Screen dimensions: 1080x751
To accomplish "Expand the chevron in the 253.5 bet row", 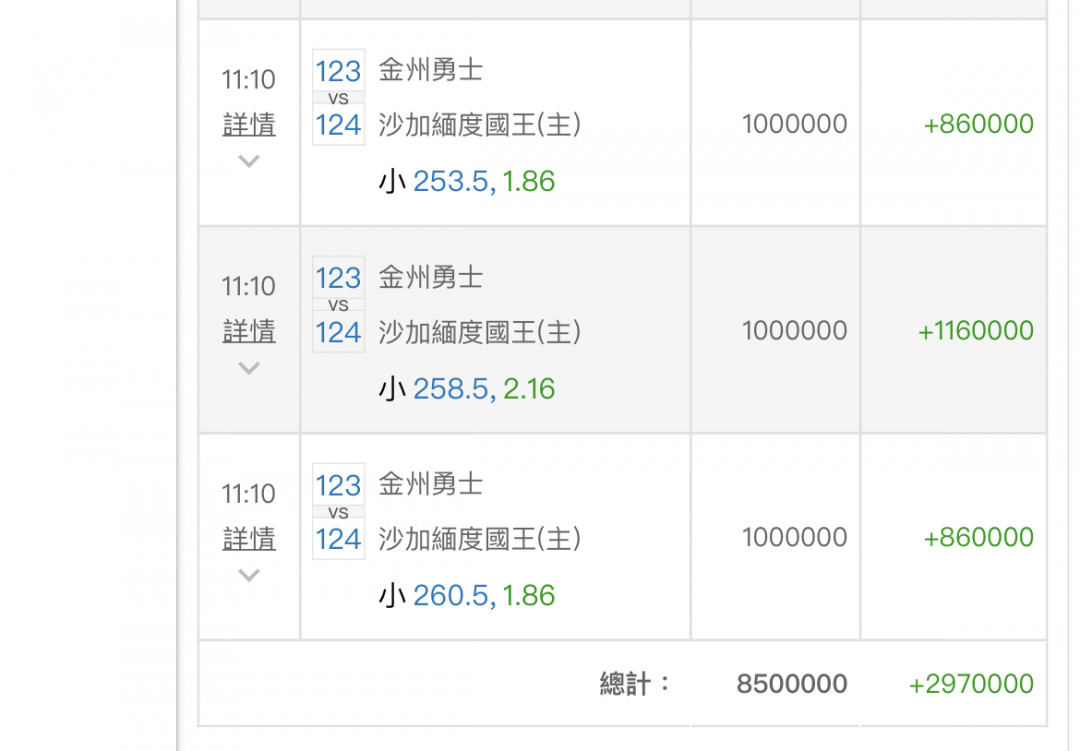I will click(x=249, y=161).
